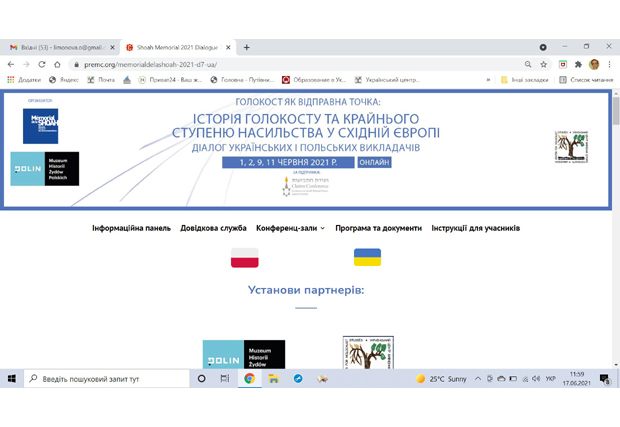Bookmark this page with the star icon
The width and height of the screenshot is (620, 427).
pos(544,64)
